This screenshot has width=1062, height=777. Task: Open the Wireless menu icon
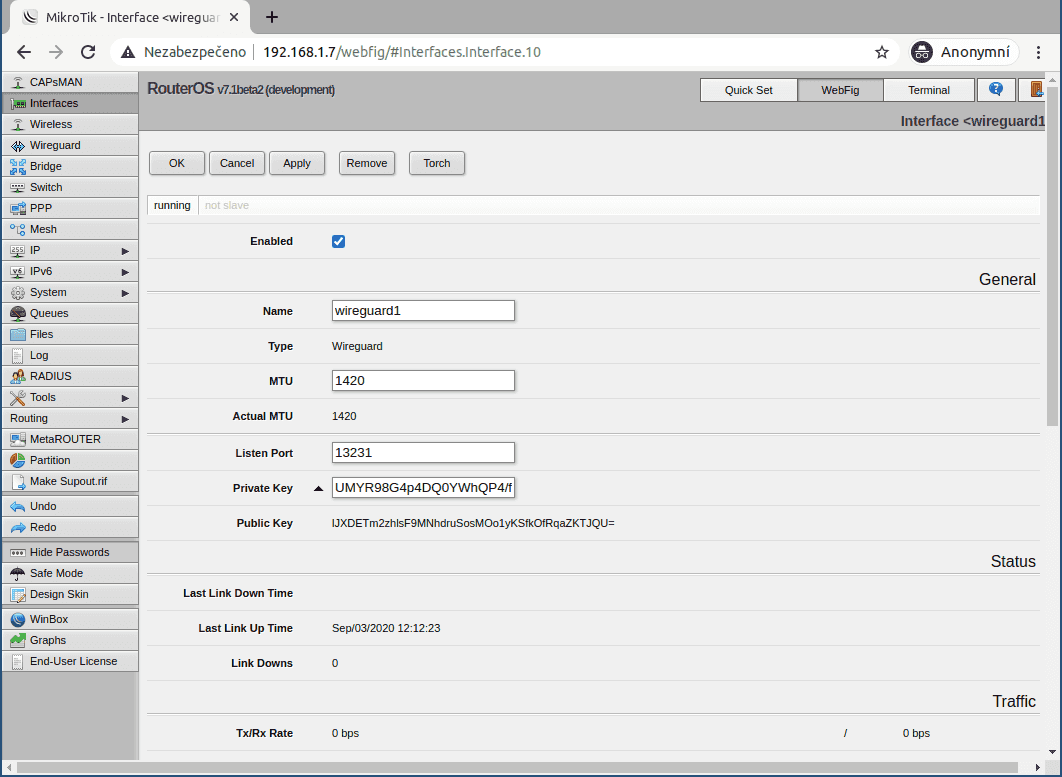pos(18,124)
